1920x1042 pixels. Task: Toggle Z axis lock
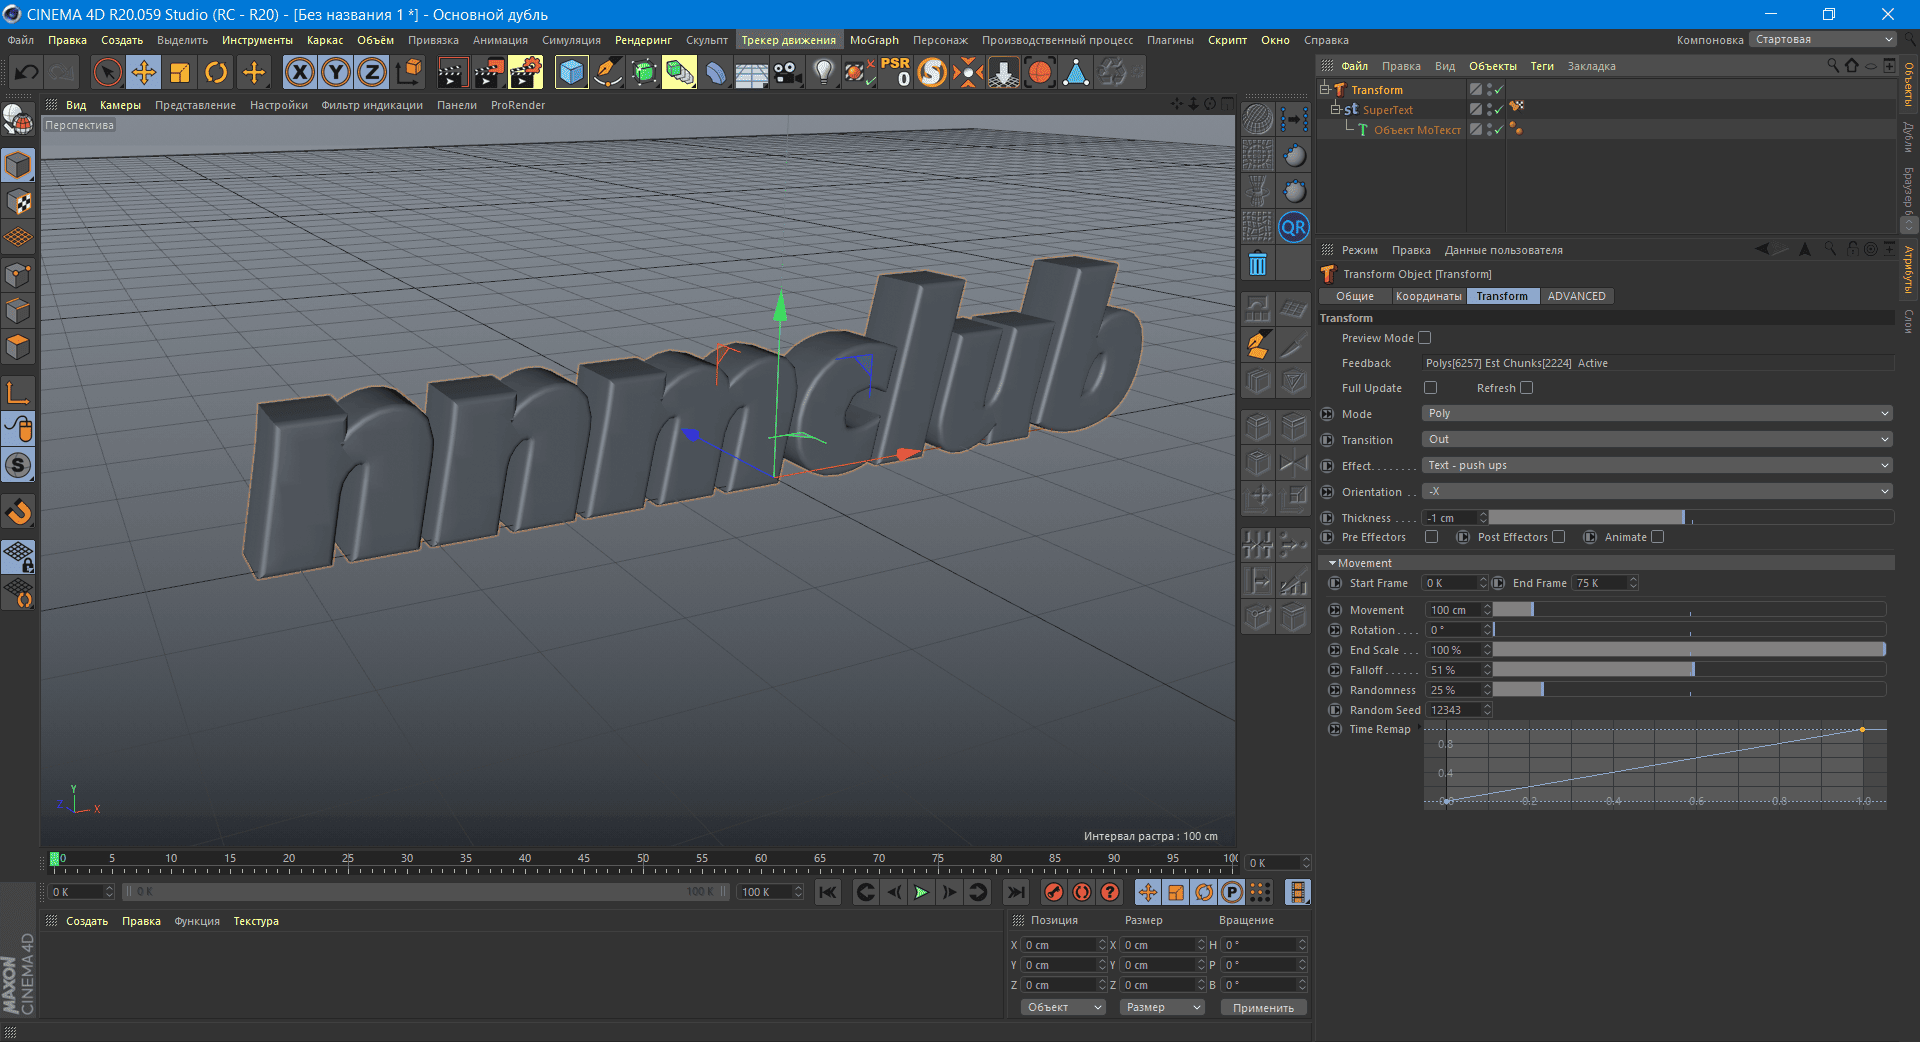[372, 72]
